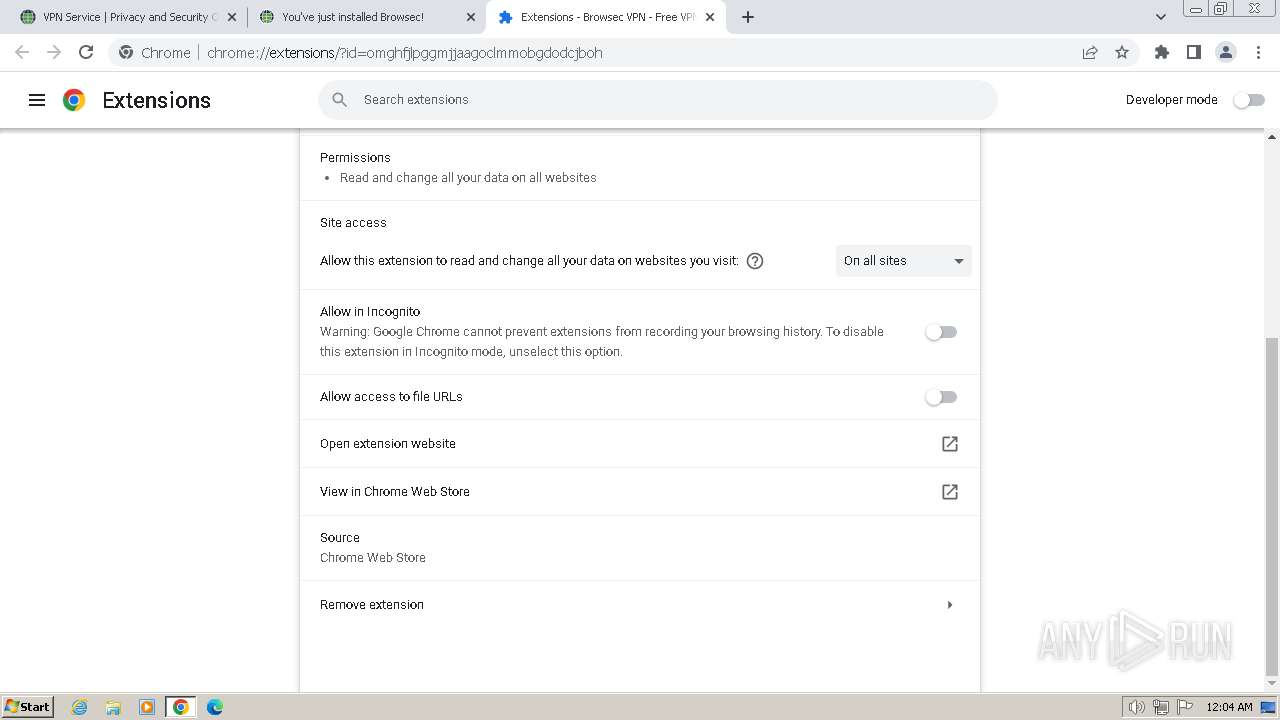The height and width of the screenshot is (720, 1280).
Task: Click the Extensions page title text
Action: (x=157, y=100)
